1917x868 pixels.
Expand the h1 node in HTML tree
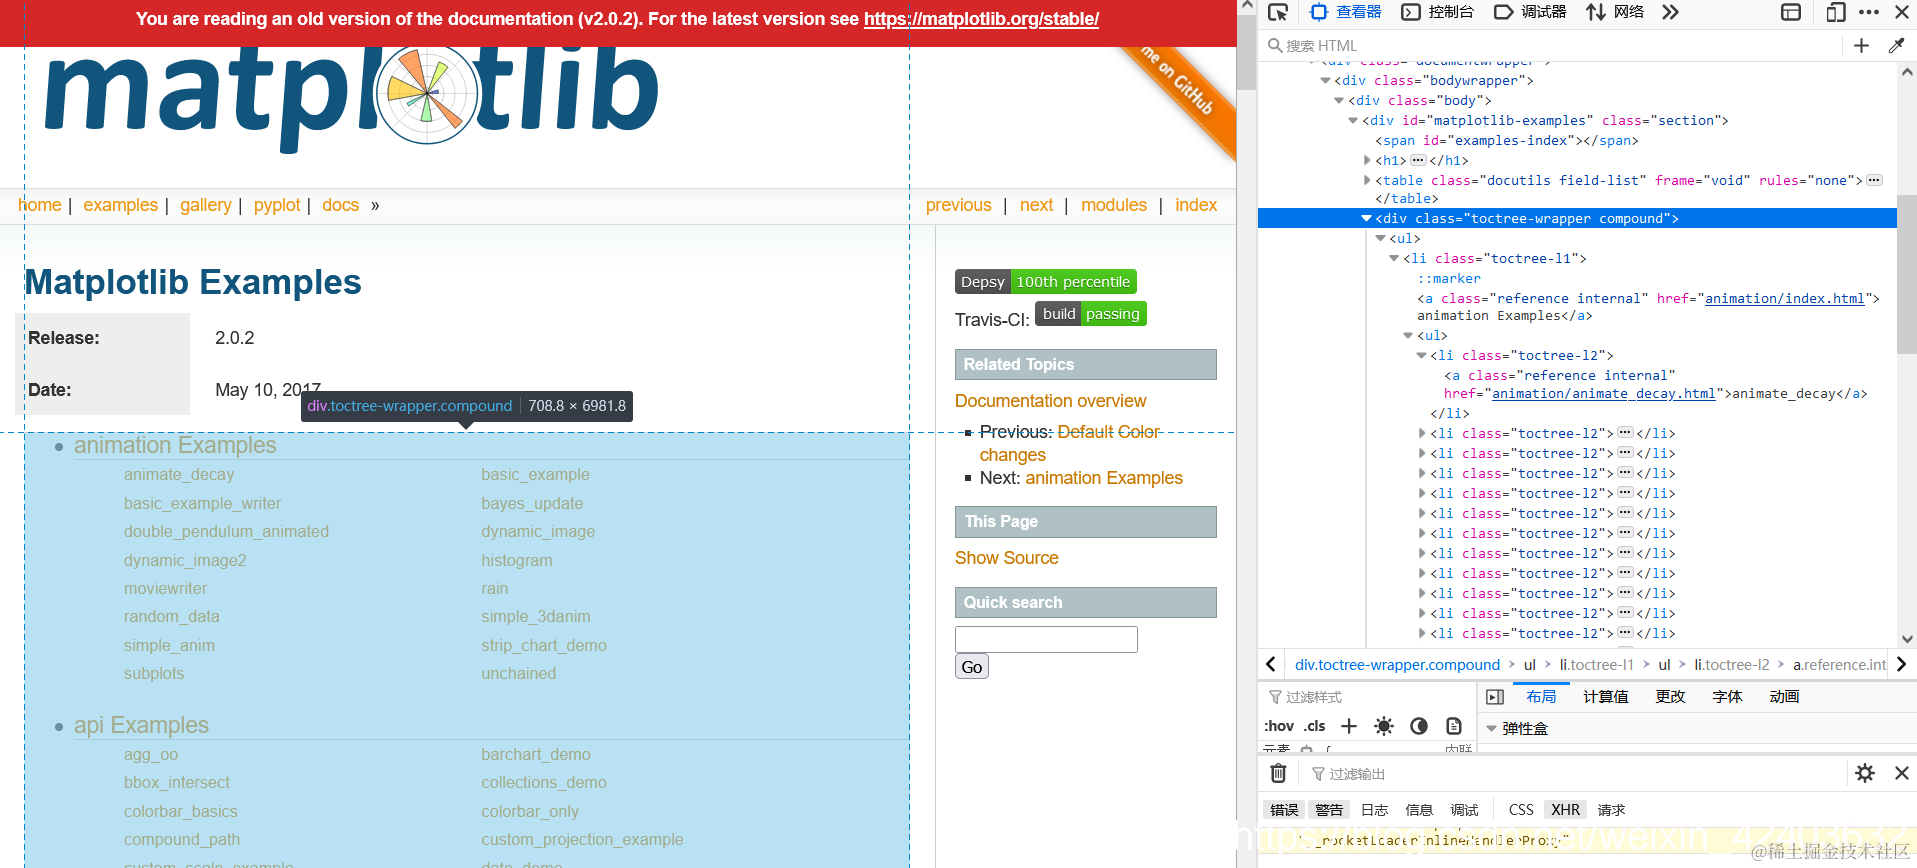[x=1367, y=160]
